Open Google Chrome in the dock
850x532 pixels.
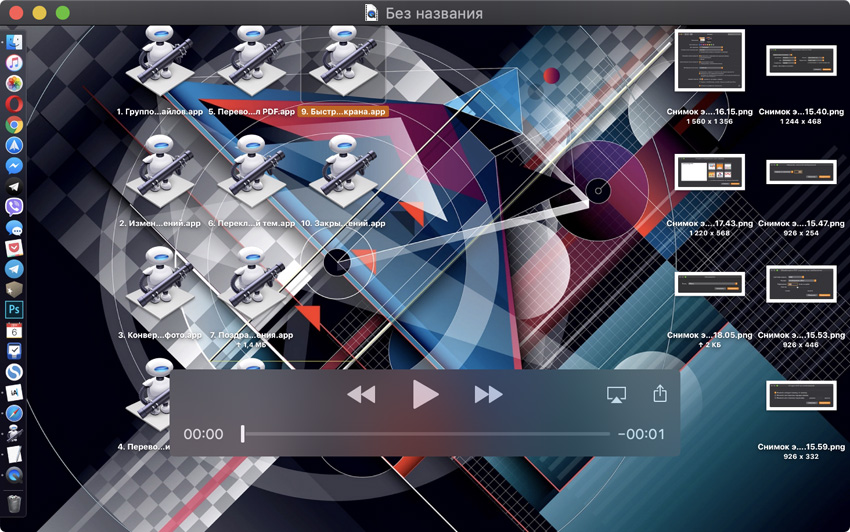(x=14, y=125)
